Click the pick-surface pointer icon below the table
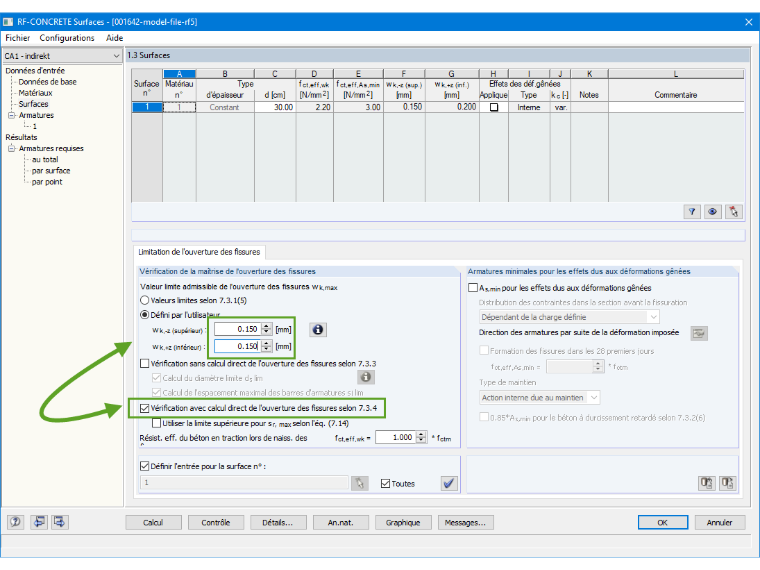This screenshot has width=760, height=570. point(733,212)
